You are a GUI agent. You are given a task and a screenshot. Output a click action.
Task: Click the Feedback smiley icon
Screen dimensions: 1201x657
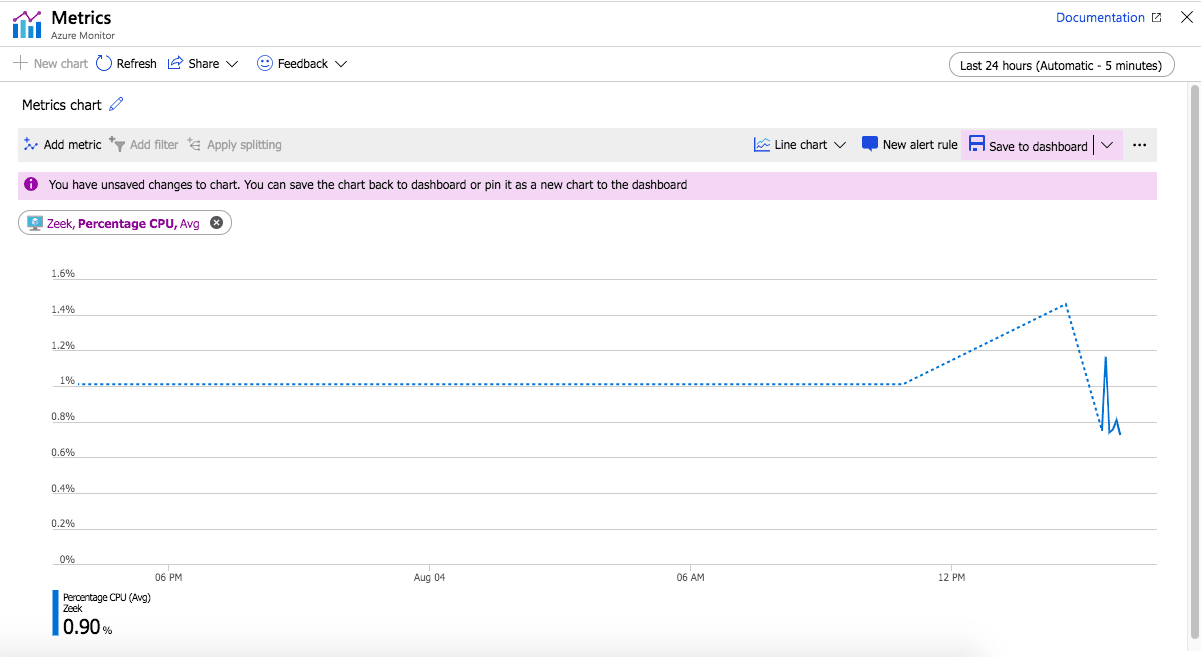(x=265, y=63)
